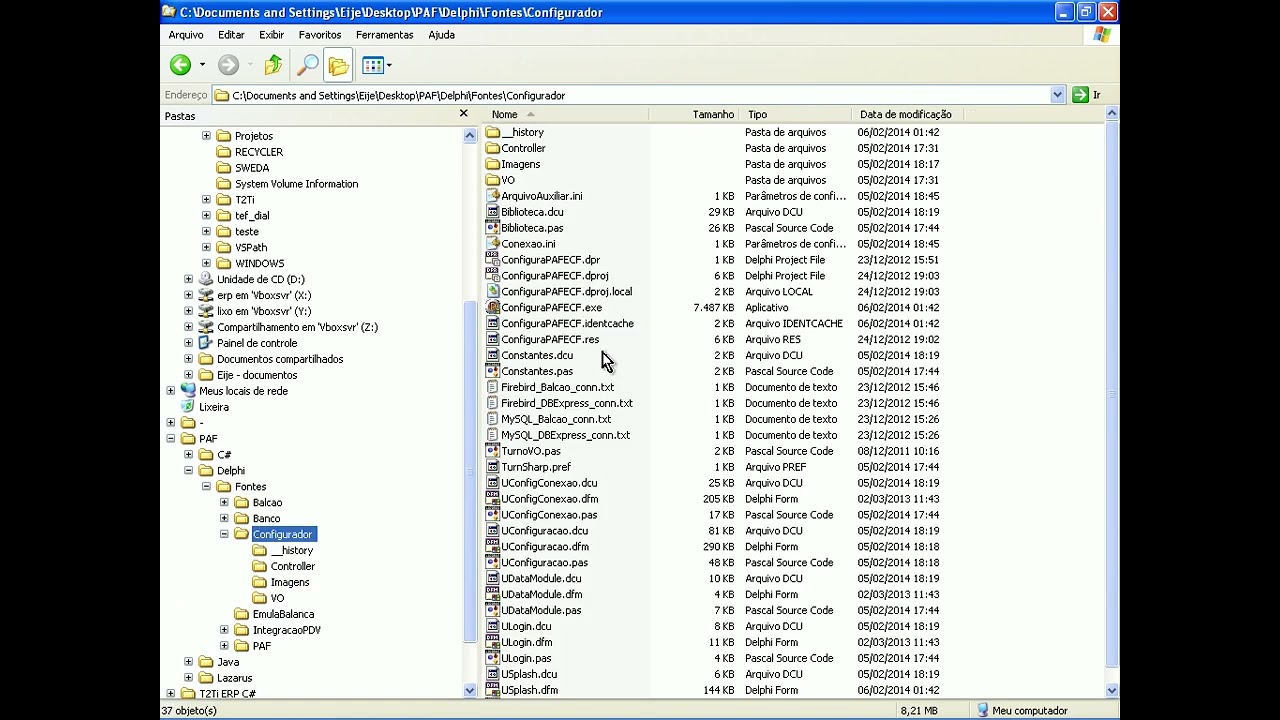Open the Views mode button
Screen dimensions: 1280x720
[x=373, y=65]
